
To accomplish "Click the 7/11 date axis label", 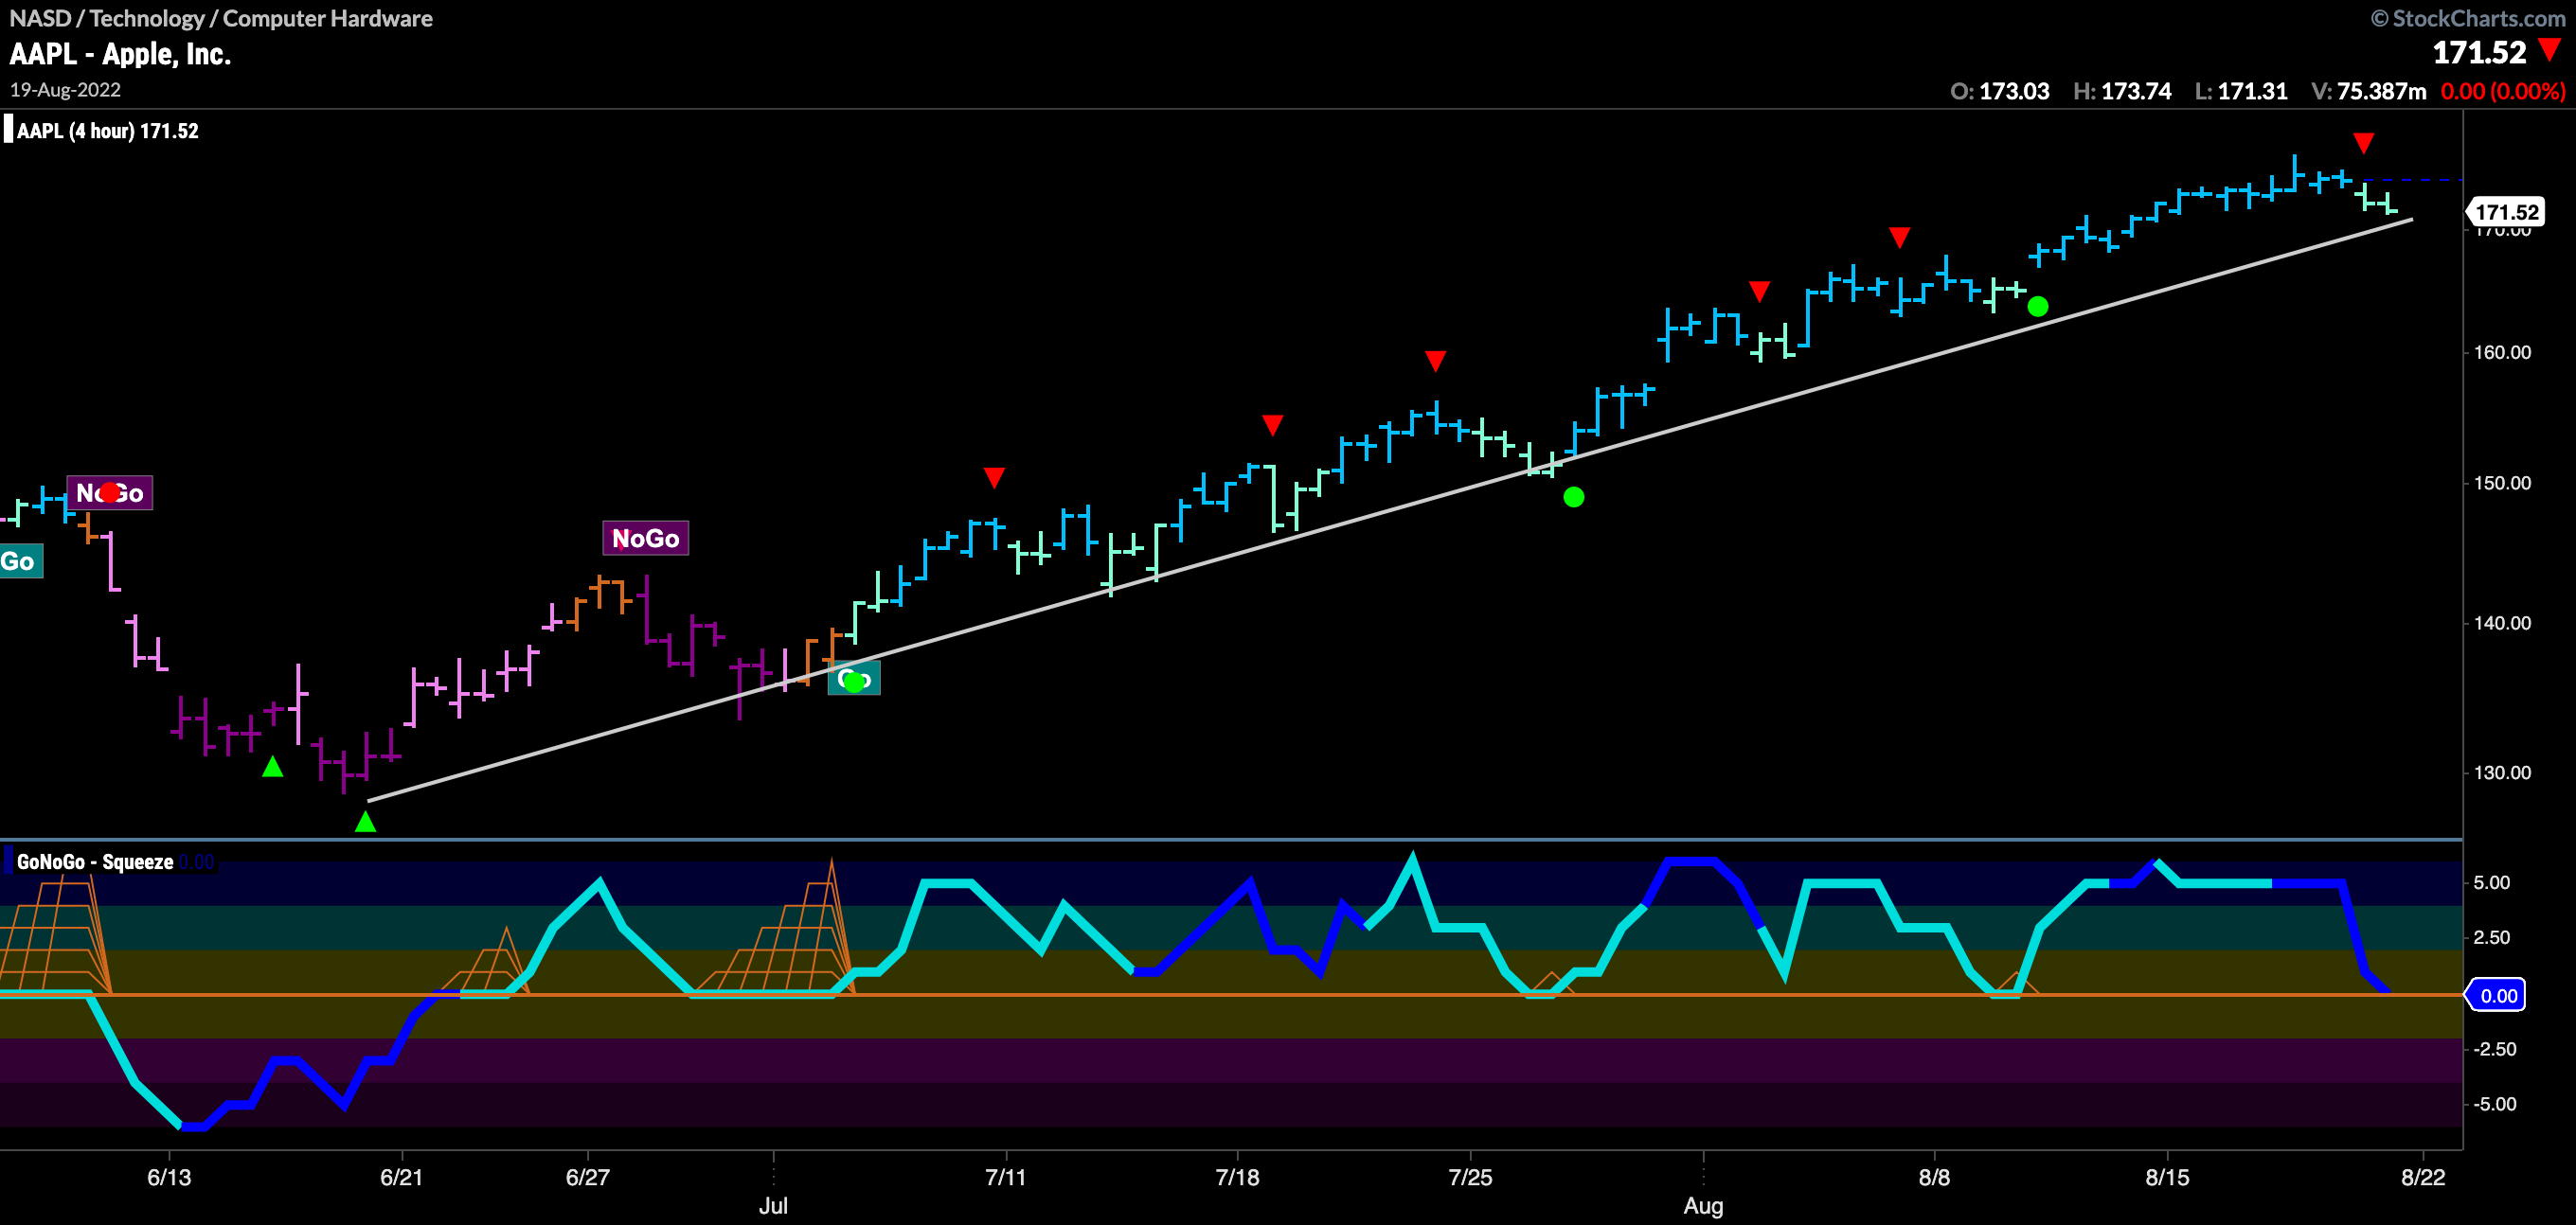I will pos(1006,1177).
